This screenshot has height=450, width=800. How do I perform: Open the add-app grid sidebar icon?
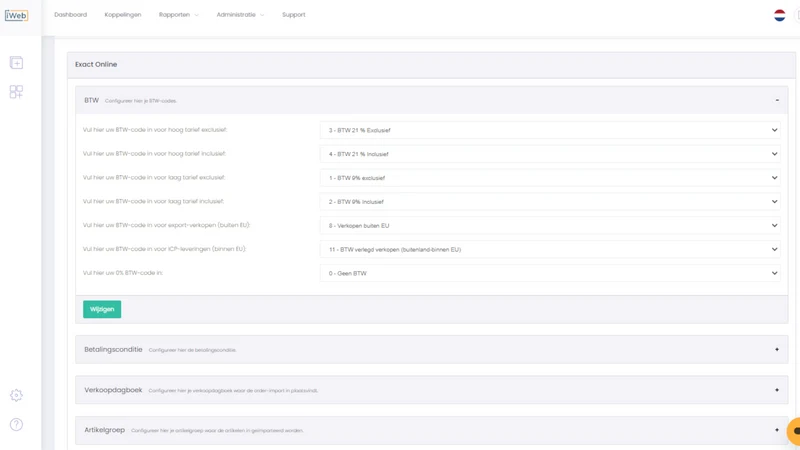[16, 92]
